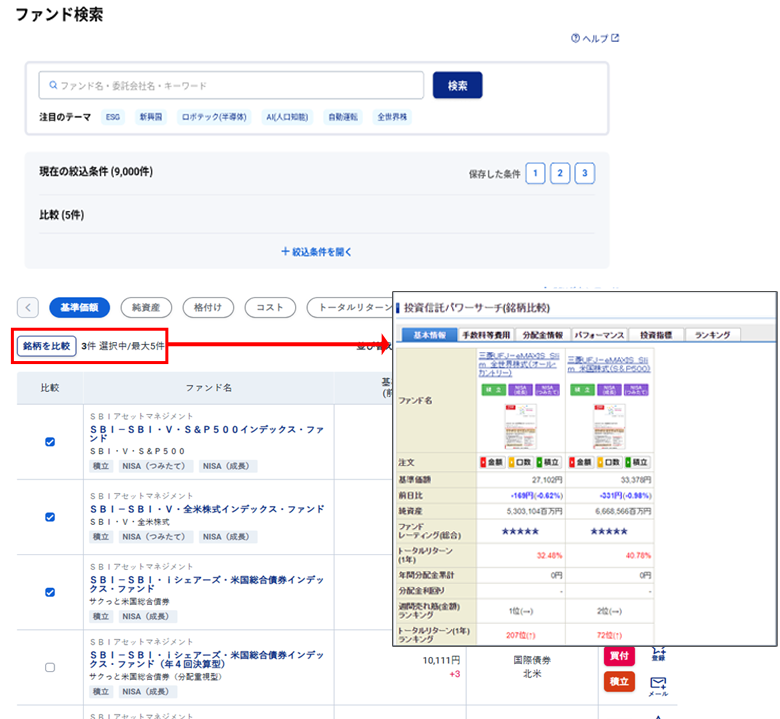Select ESG theme tag

(x=113, y=117)
